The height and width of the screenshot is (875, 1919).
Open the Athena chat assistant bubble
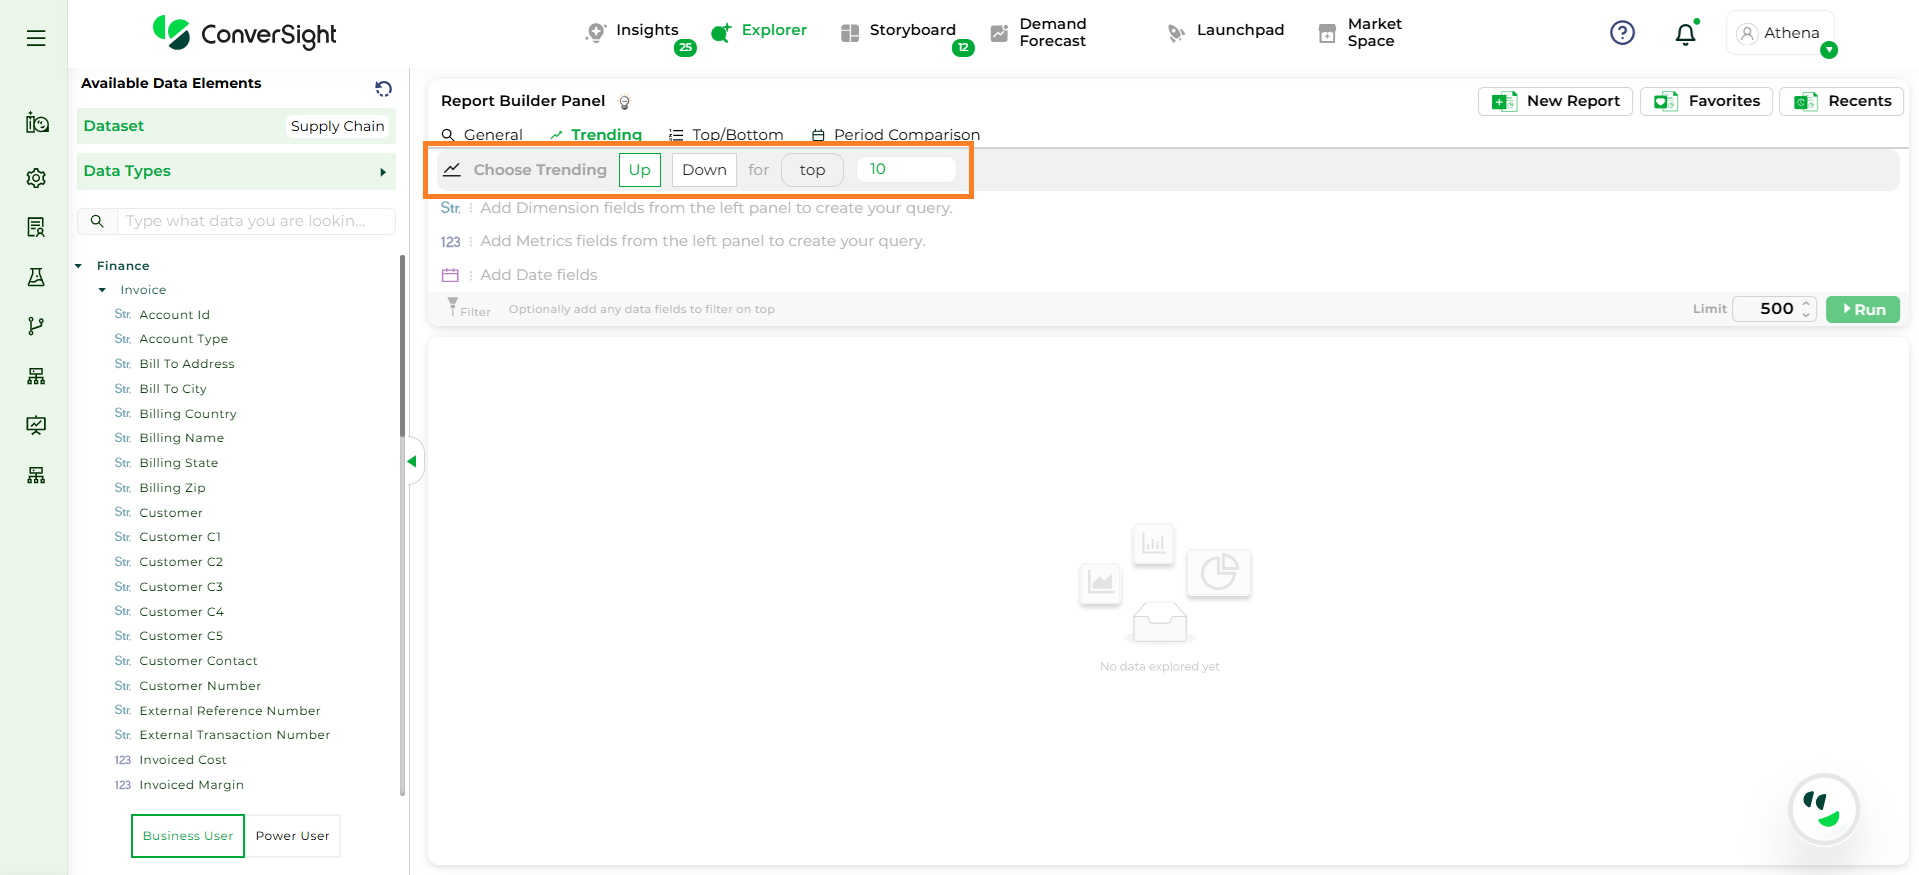point(1823,809)
